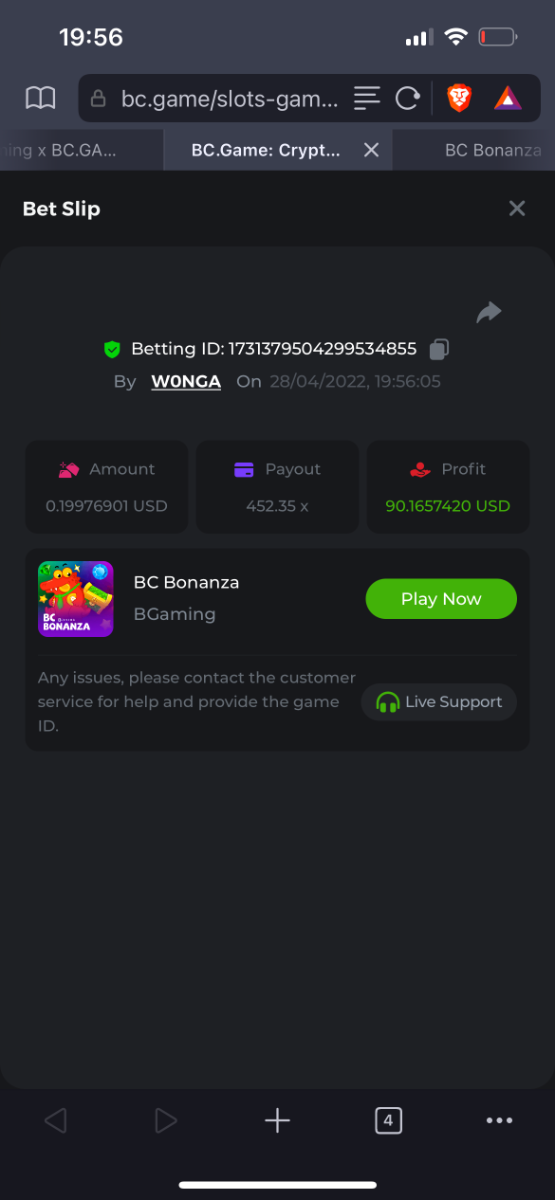
Task: Click the Play Now button
Action: coord(441,599)
